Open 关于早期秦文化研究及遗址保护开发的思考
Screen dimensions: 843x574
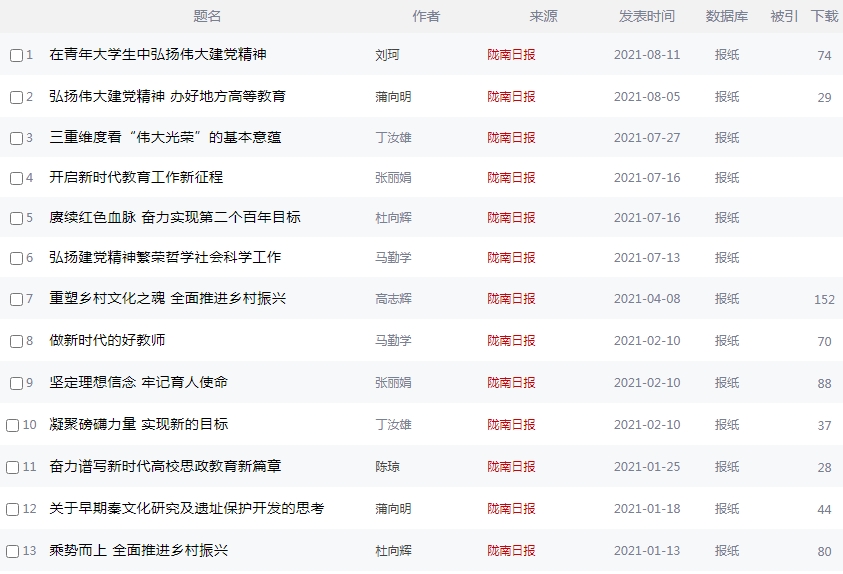(x=187, y=509)
